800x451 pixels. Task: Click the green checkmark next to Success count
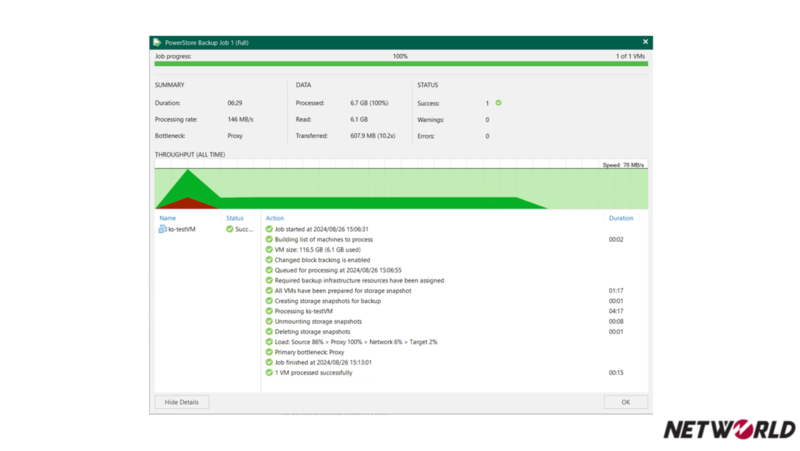(x=498, y=103)
